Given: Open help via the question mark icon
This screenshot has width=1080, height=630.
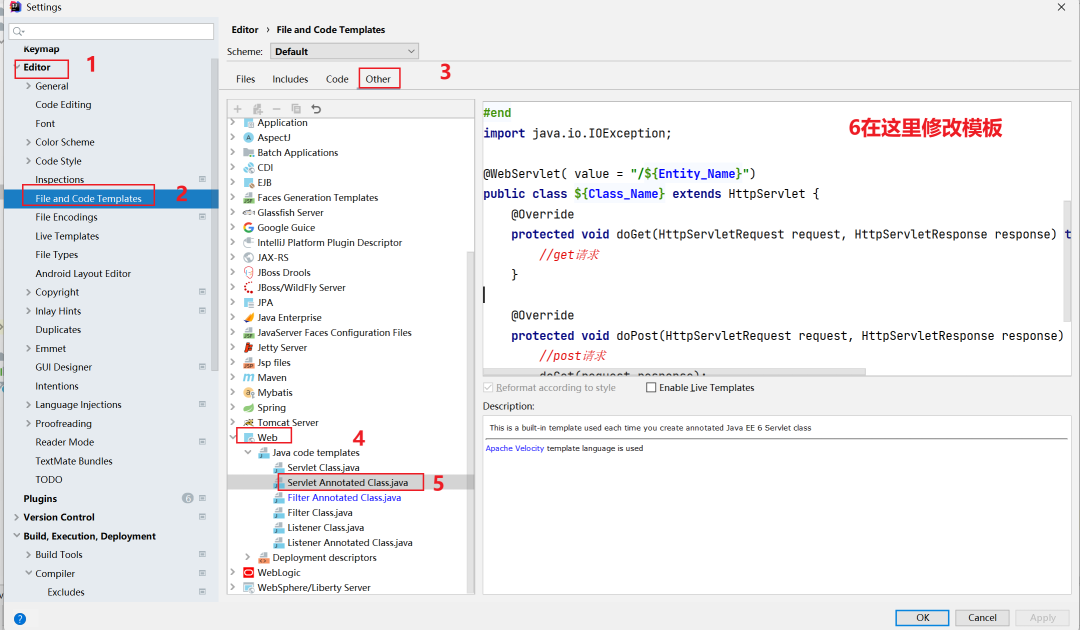Looking at the screenshot, I should (x=19, y=618).
